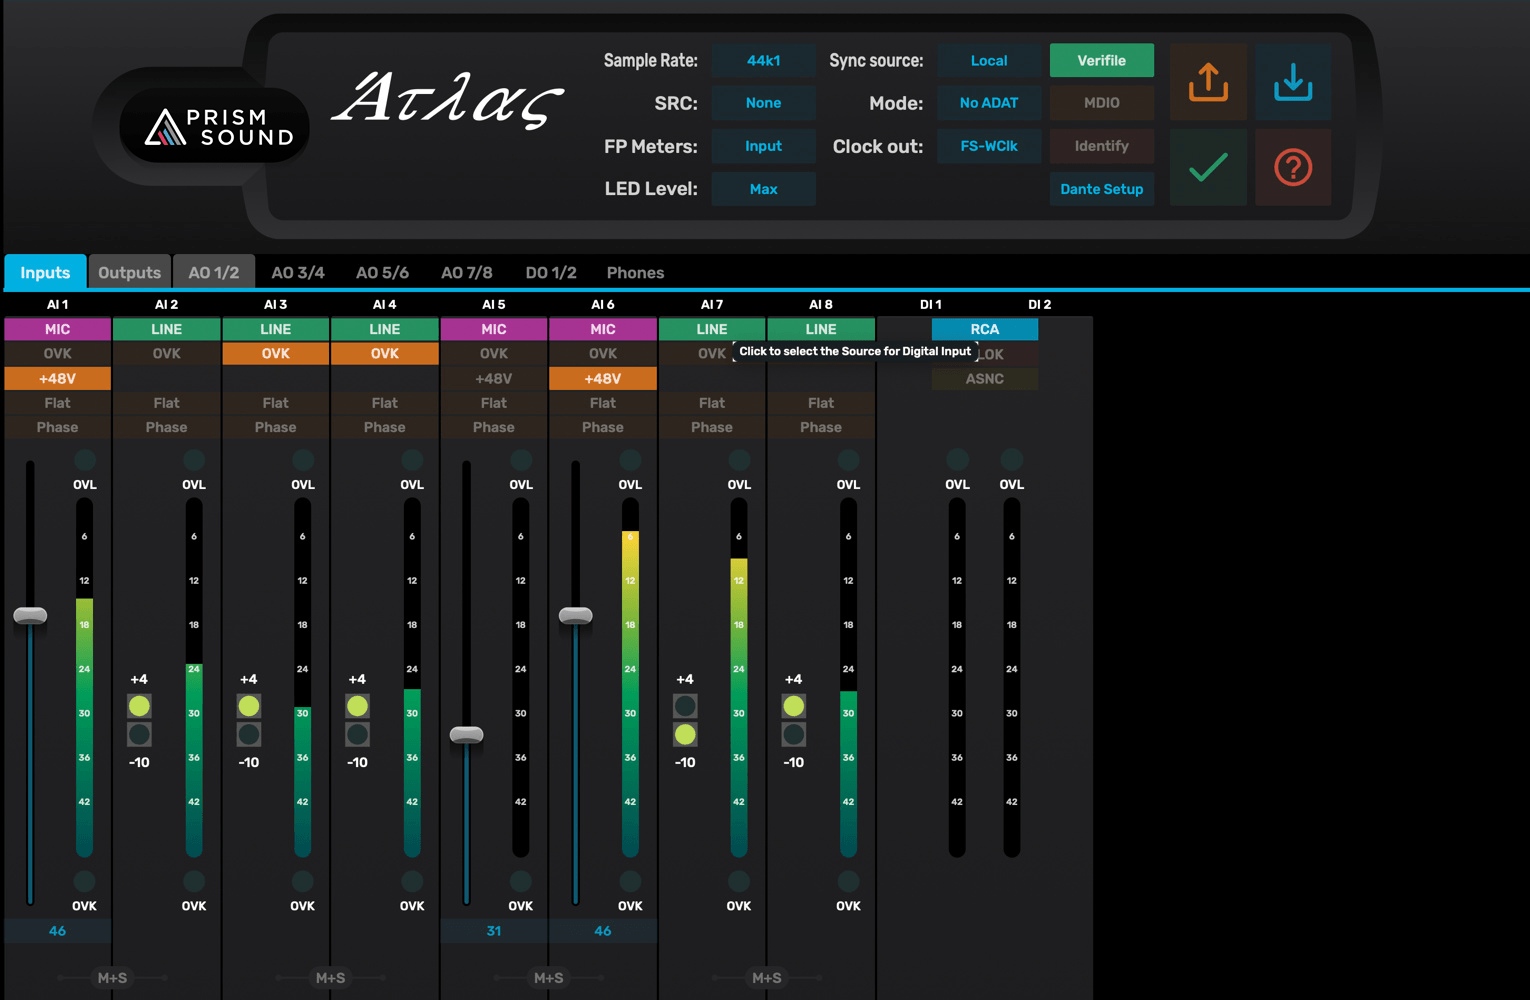Click the ASNC button for digital input
Screen dimensions: 1530x1000
tap(985, 379)
